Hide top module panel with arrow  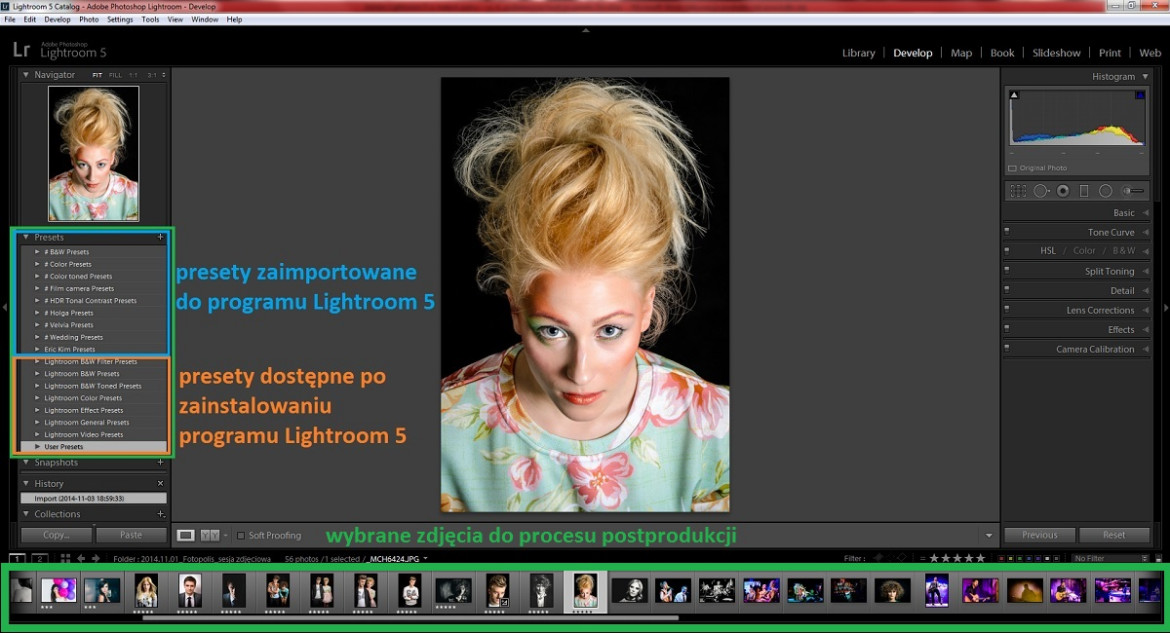585,31
